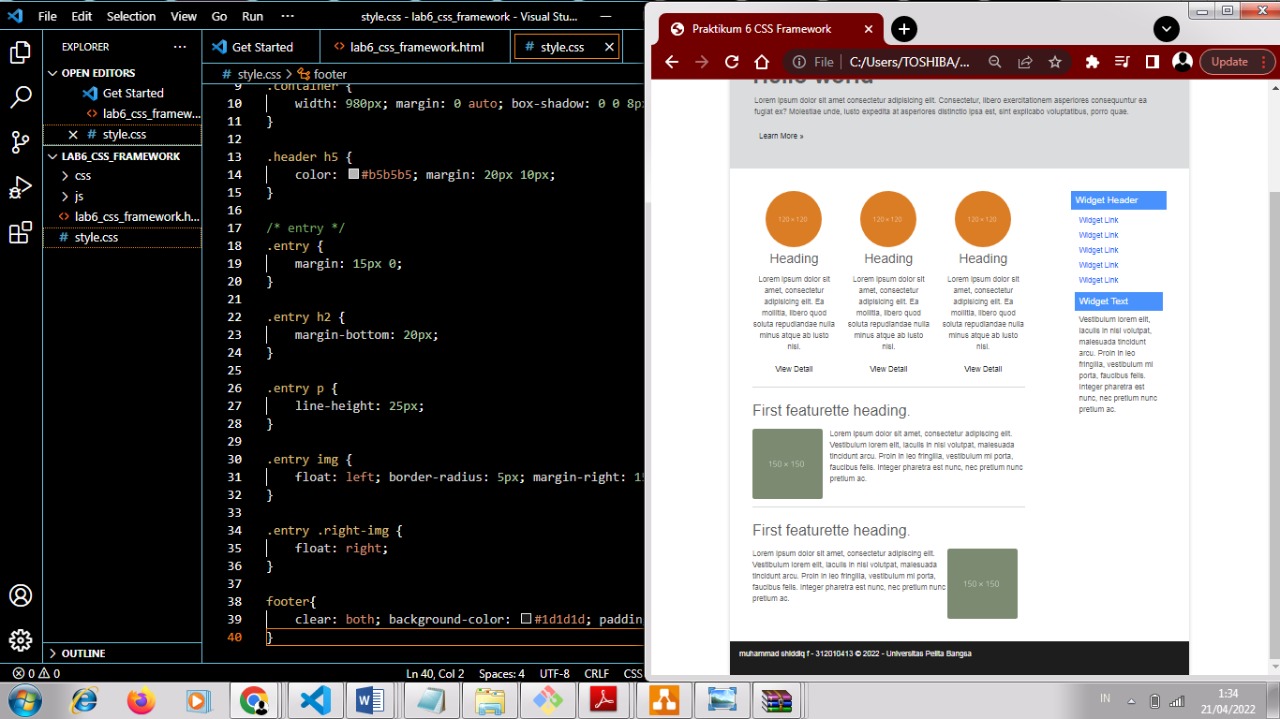
Task: Bookmark this page with the star icon
Action: click(1055, 62)
